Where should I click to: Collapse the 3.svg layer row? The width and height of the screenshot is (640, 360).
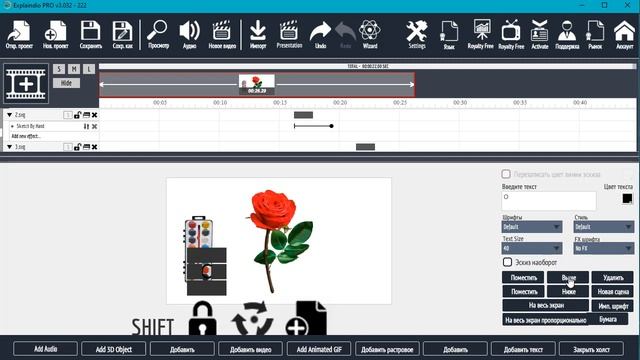9,147
